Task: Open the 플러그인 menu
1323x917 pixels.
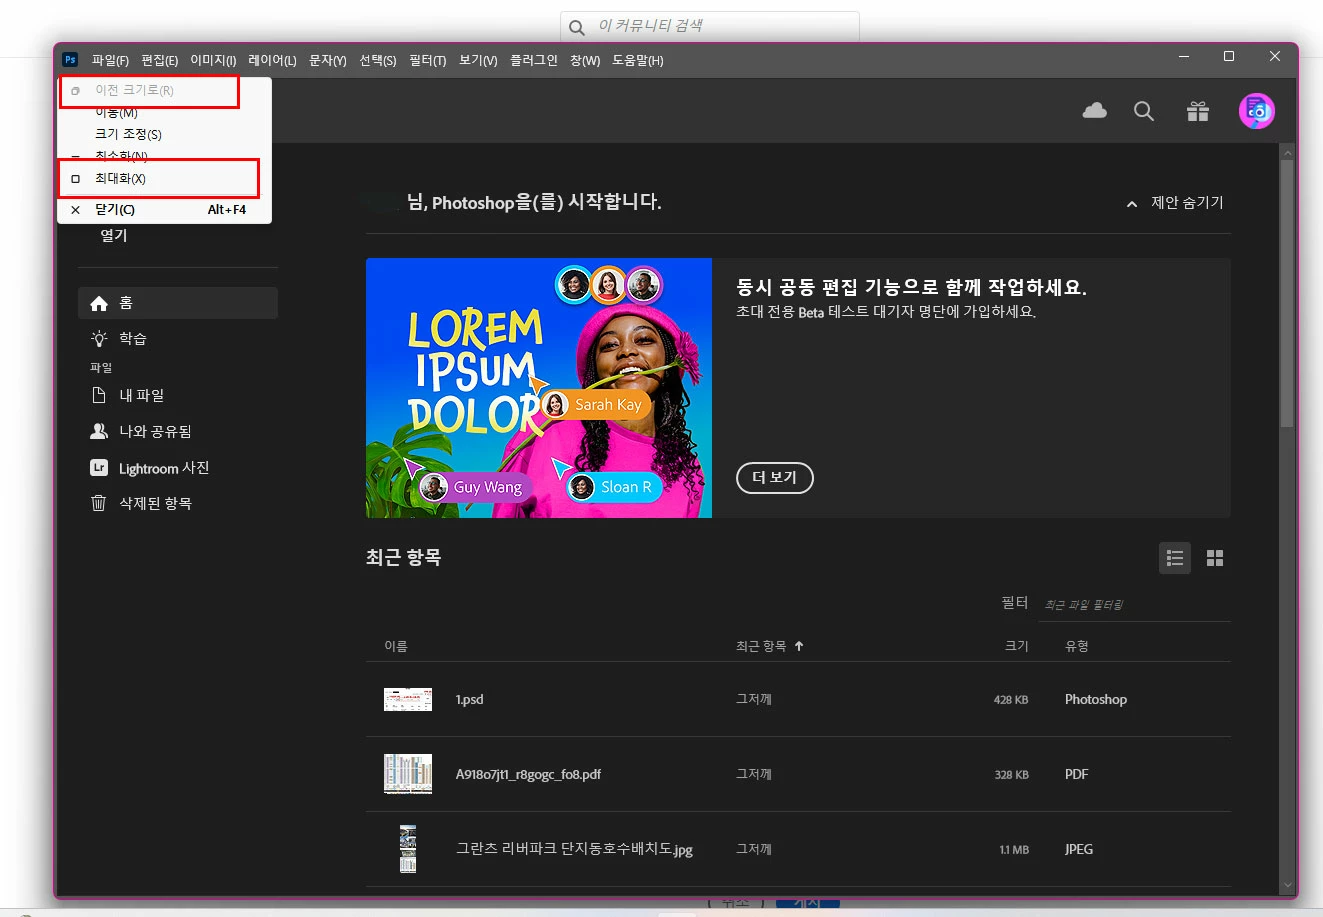Action: 534,61
